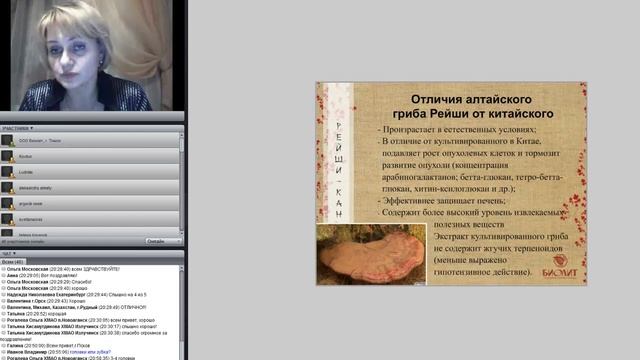Select participant row svetlanaoss
Image resolution: width=640 pixels, height=360 pixels.
click(89, 219)
